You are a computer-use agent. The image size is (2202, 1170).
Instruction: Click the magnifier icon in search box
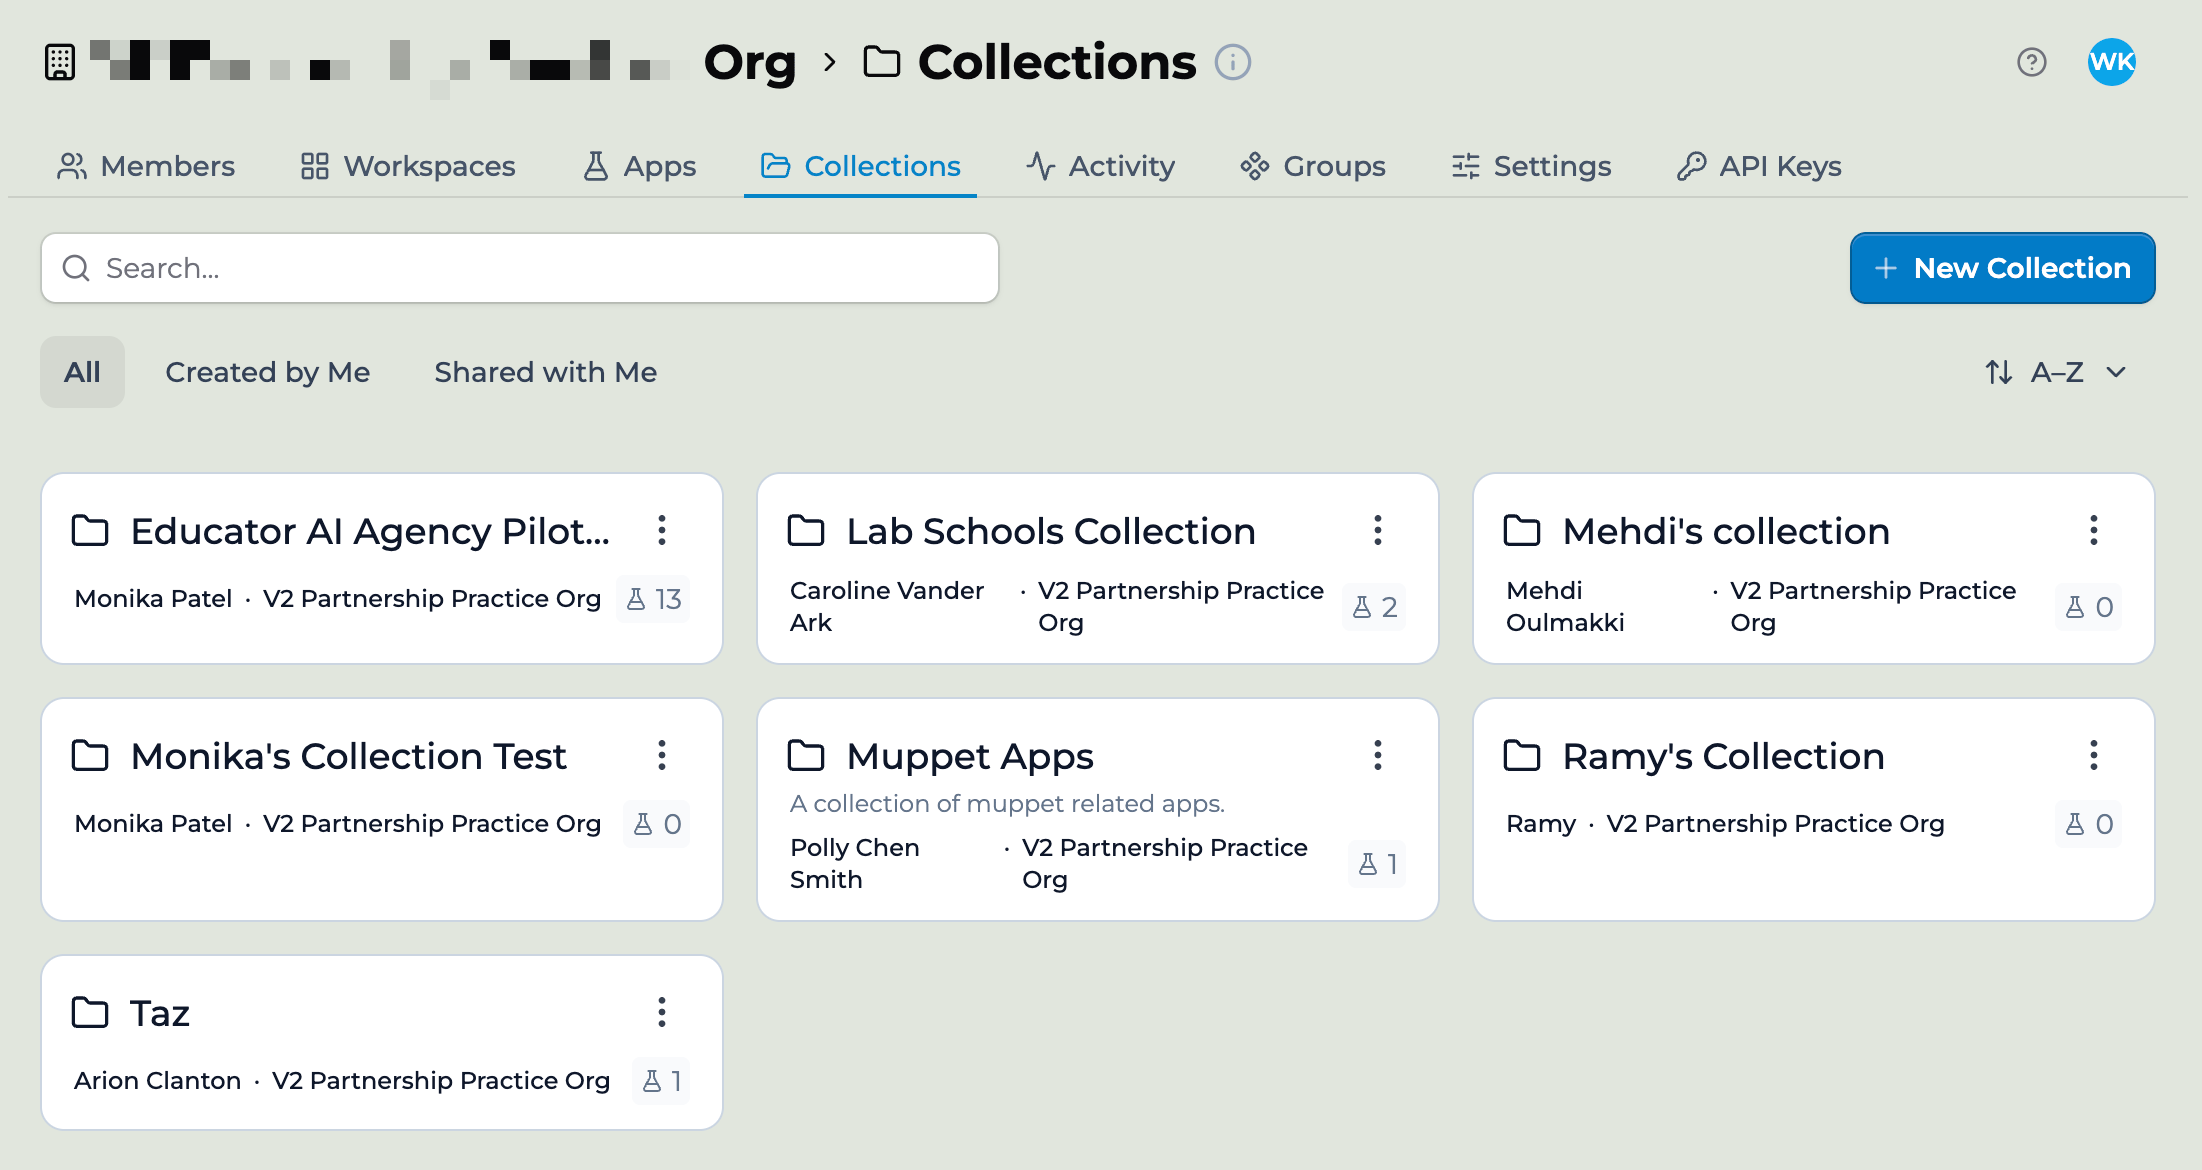[76, 268]
